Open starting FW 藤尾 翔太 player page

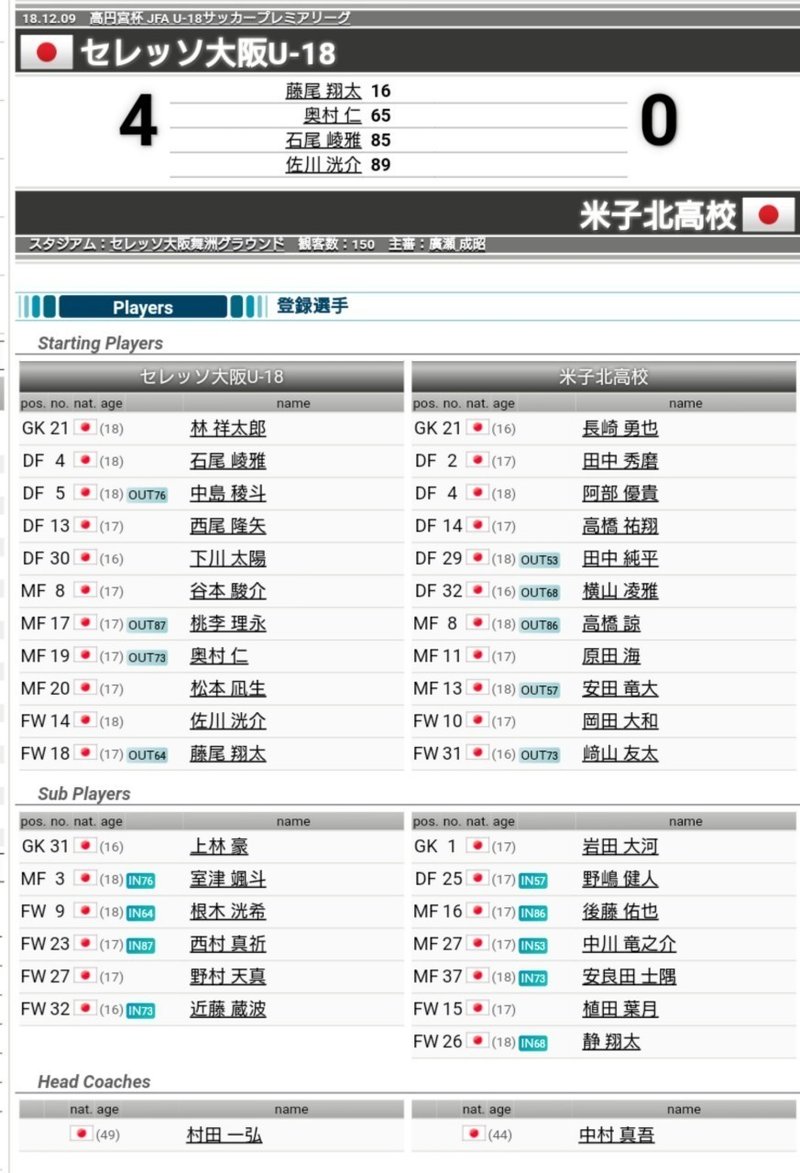coord(228,754)
